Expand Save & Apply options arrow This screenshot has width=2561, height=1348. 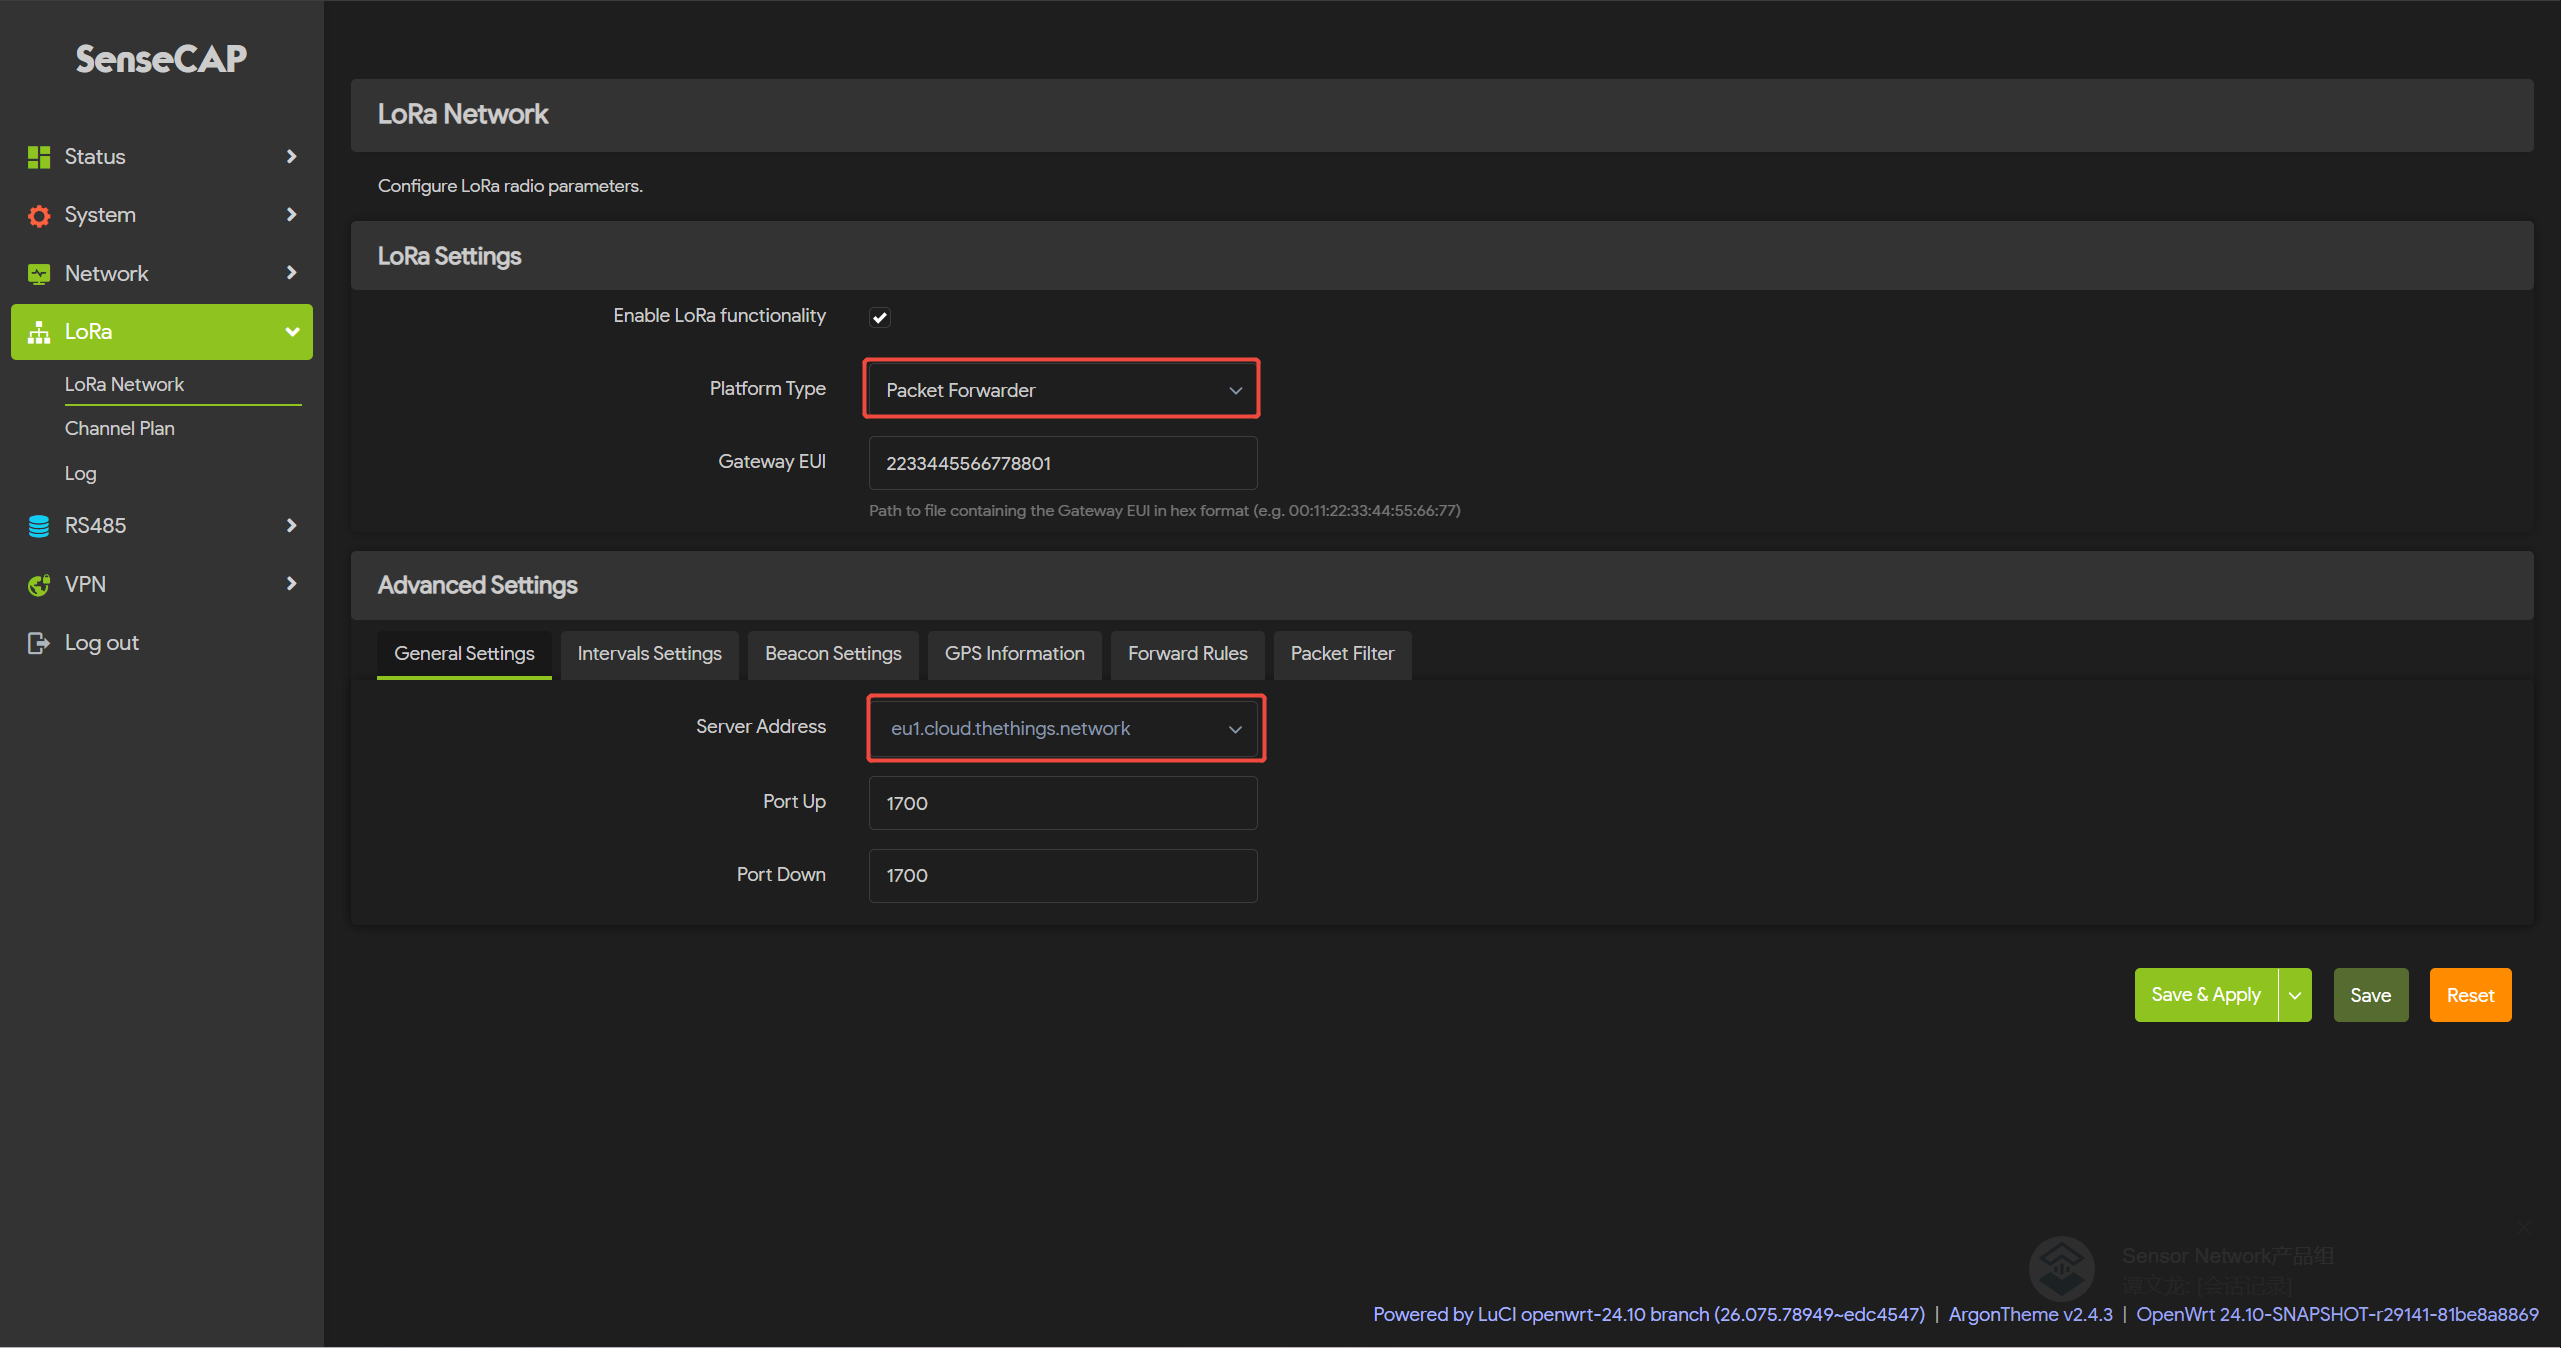(x=2295, y=995)
